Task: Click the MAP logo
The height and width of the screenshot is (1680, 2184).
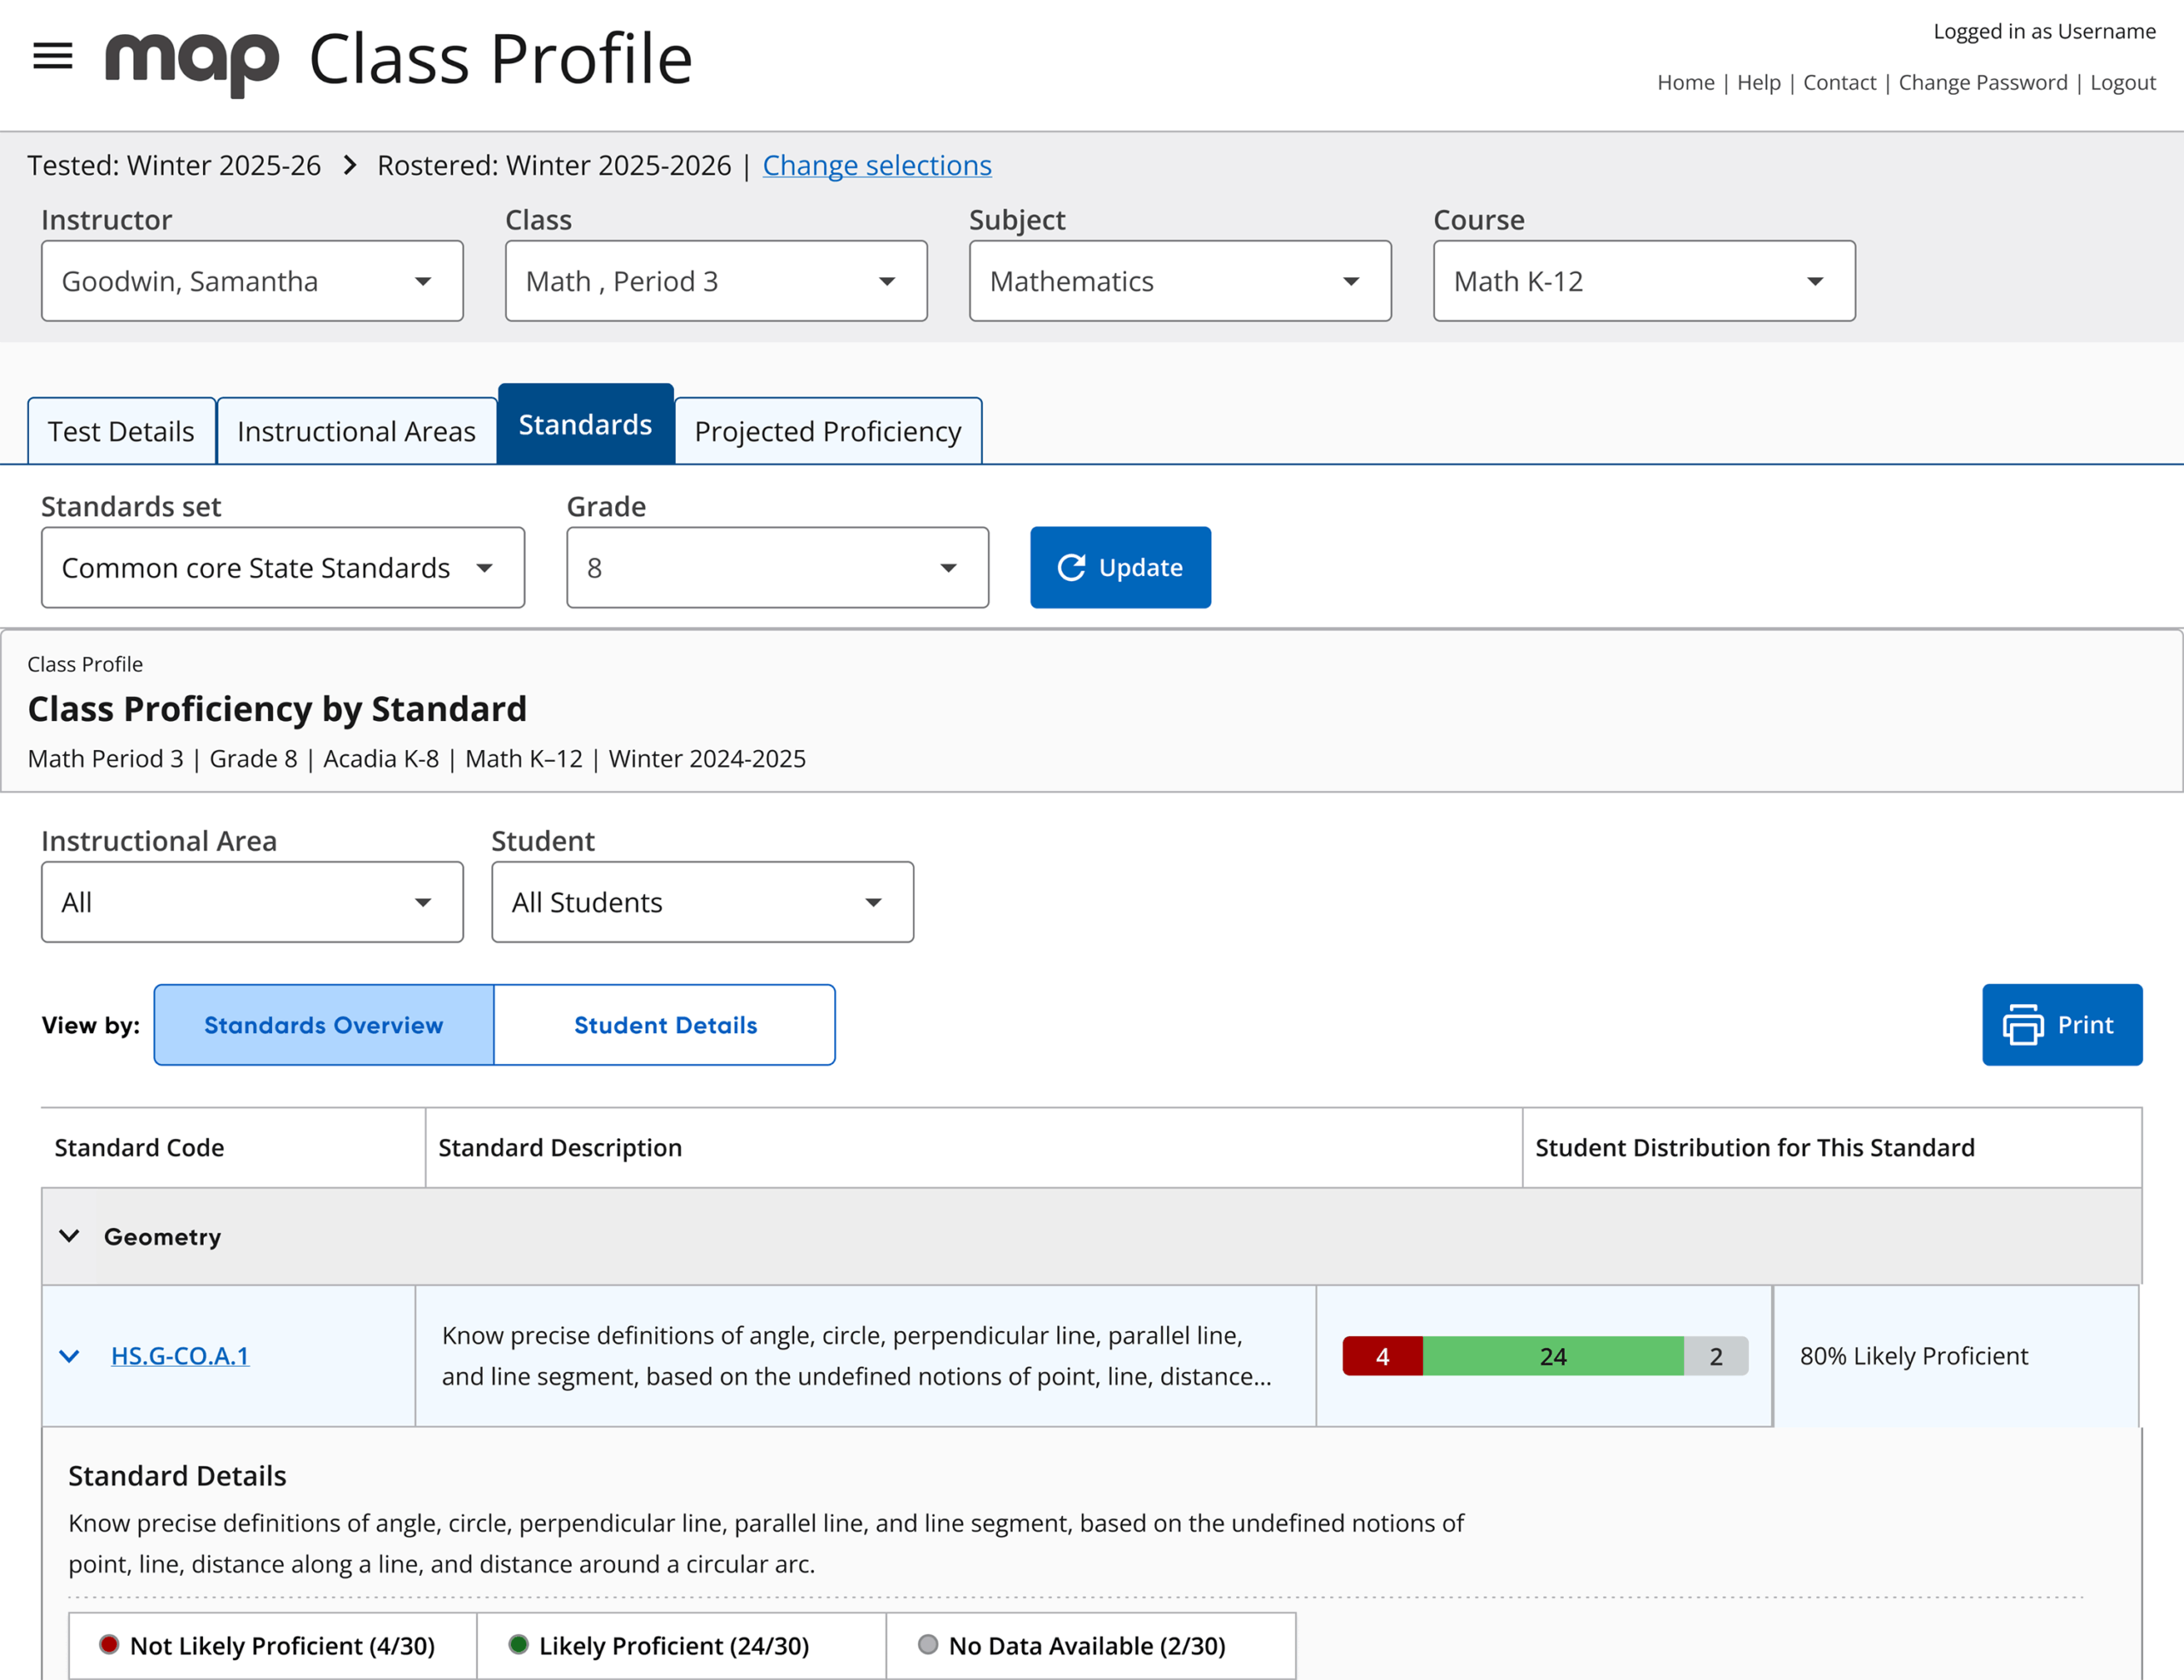Action: click(192, 62)
